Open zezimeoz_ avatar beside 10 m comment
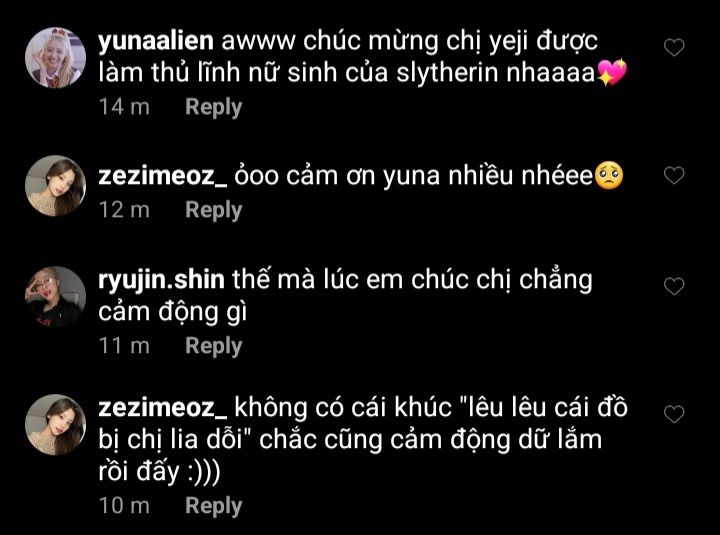This screenshot has width=720, height=535. 56,424
